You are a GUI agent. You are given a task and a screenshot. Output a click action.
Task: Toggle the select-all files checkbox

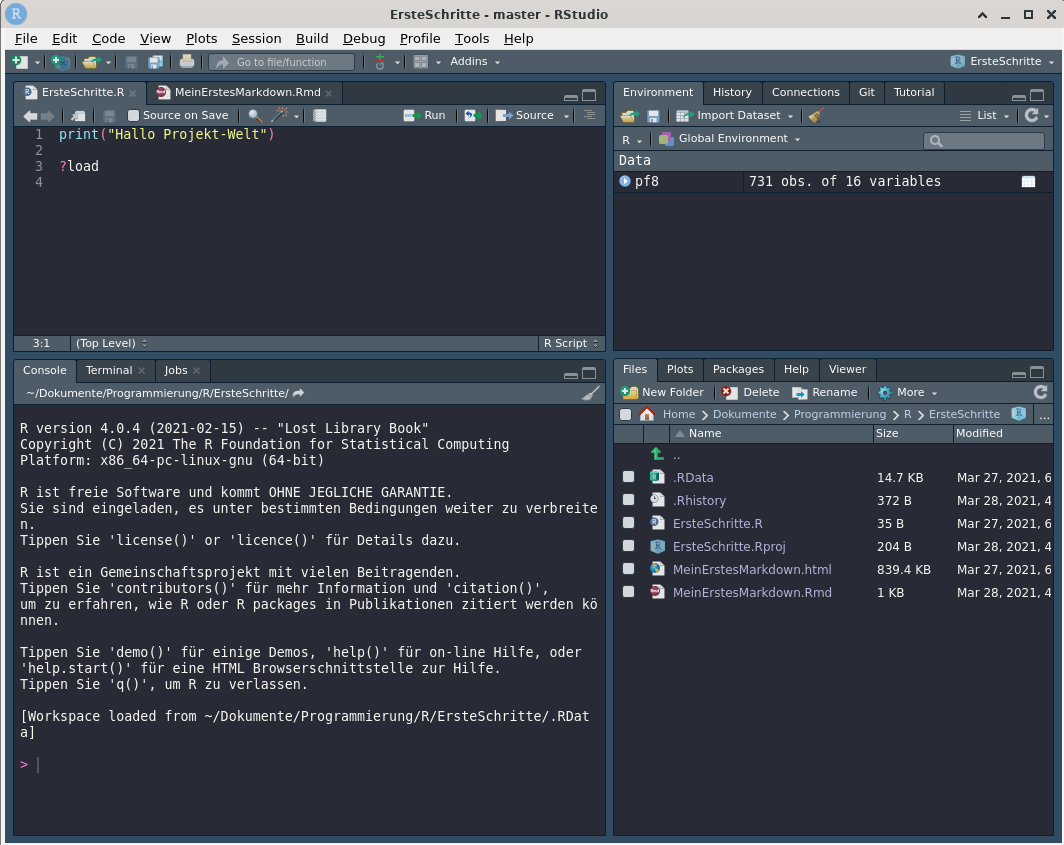click(x=626, y=415)
